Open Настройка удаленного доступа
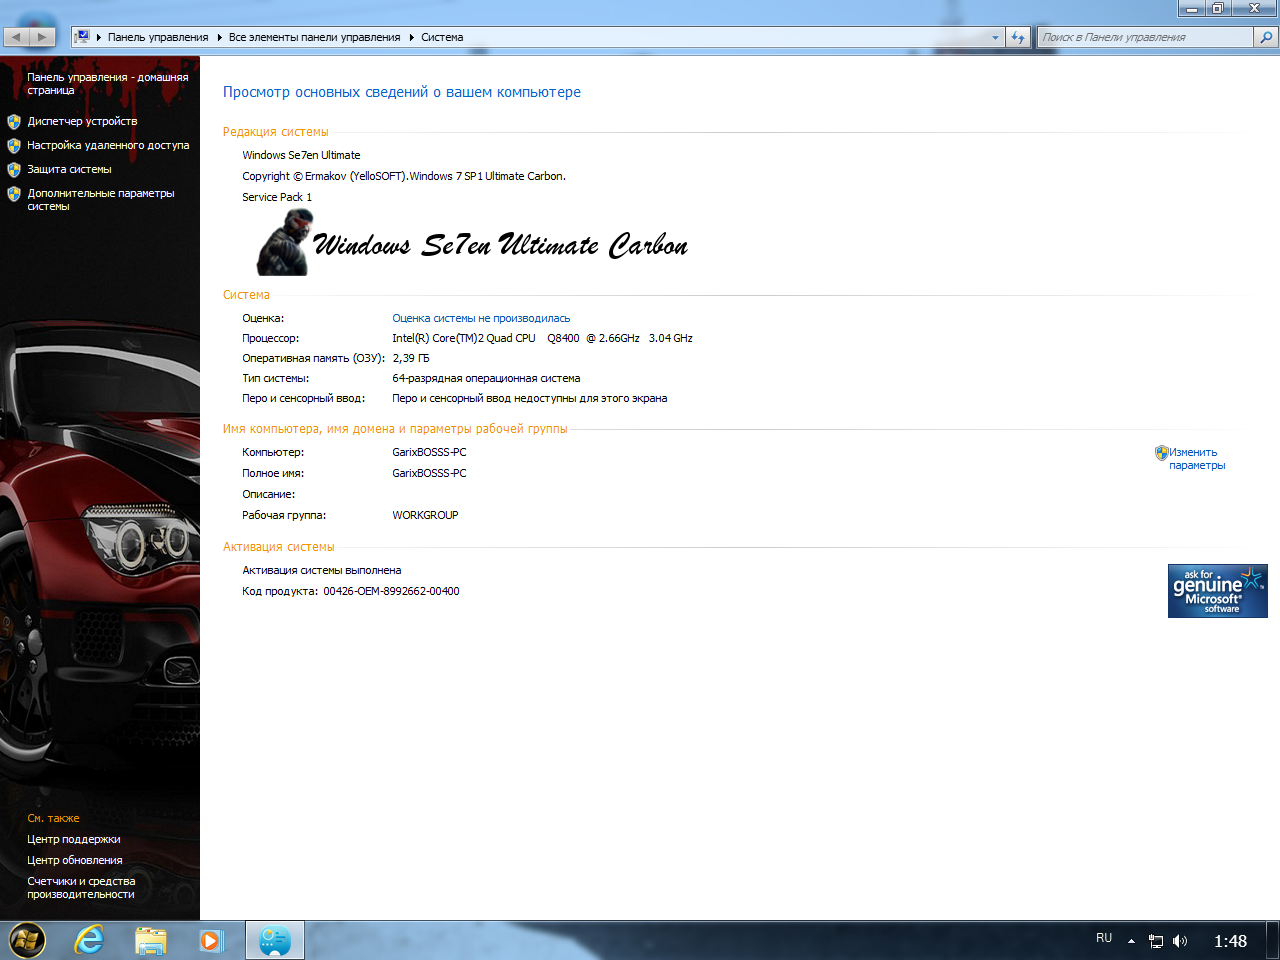Viewport: 1280px width, 960px height. (x=108, y=146)
